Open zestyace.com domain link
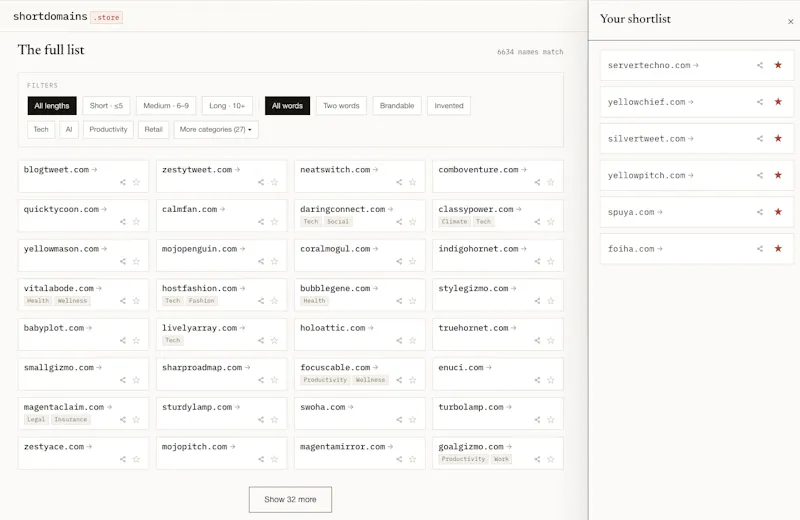The height and width of the screenshot is (520, 800). click(58, 447)
